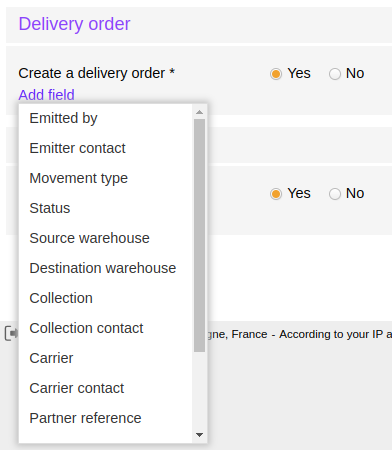Select Partner reference option
Image resolution: width=392 pixels, height=450 pixels.
coord(105,418)
